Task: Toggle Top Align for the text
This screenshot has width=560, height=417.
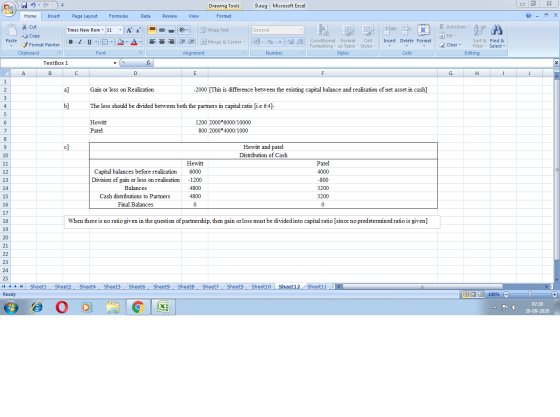Action: [152, 30]
